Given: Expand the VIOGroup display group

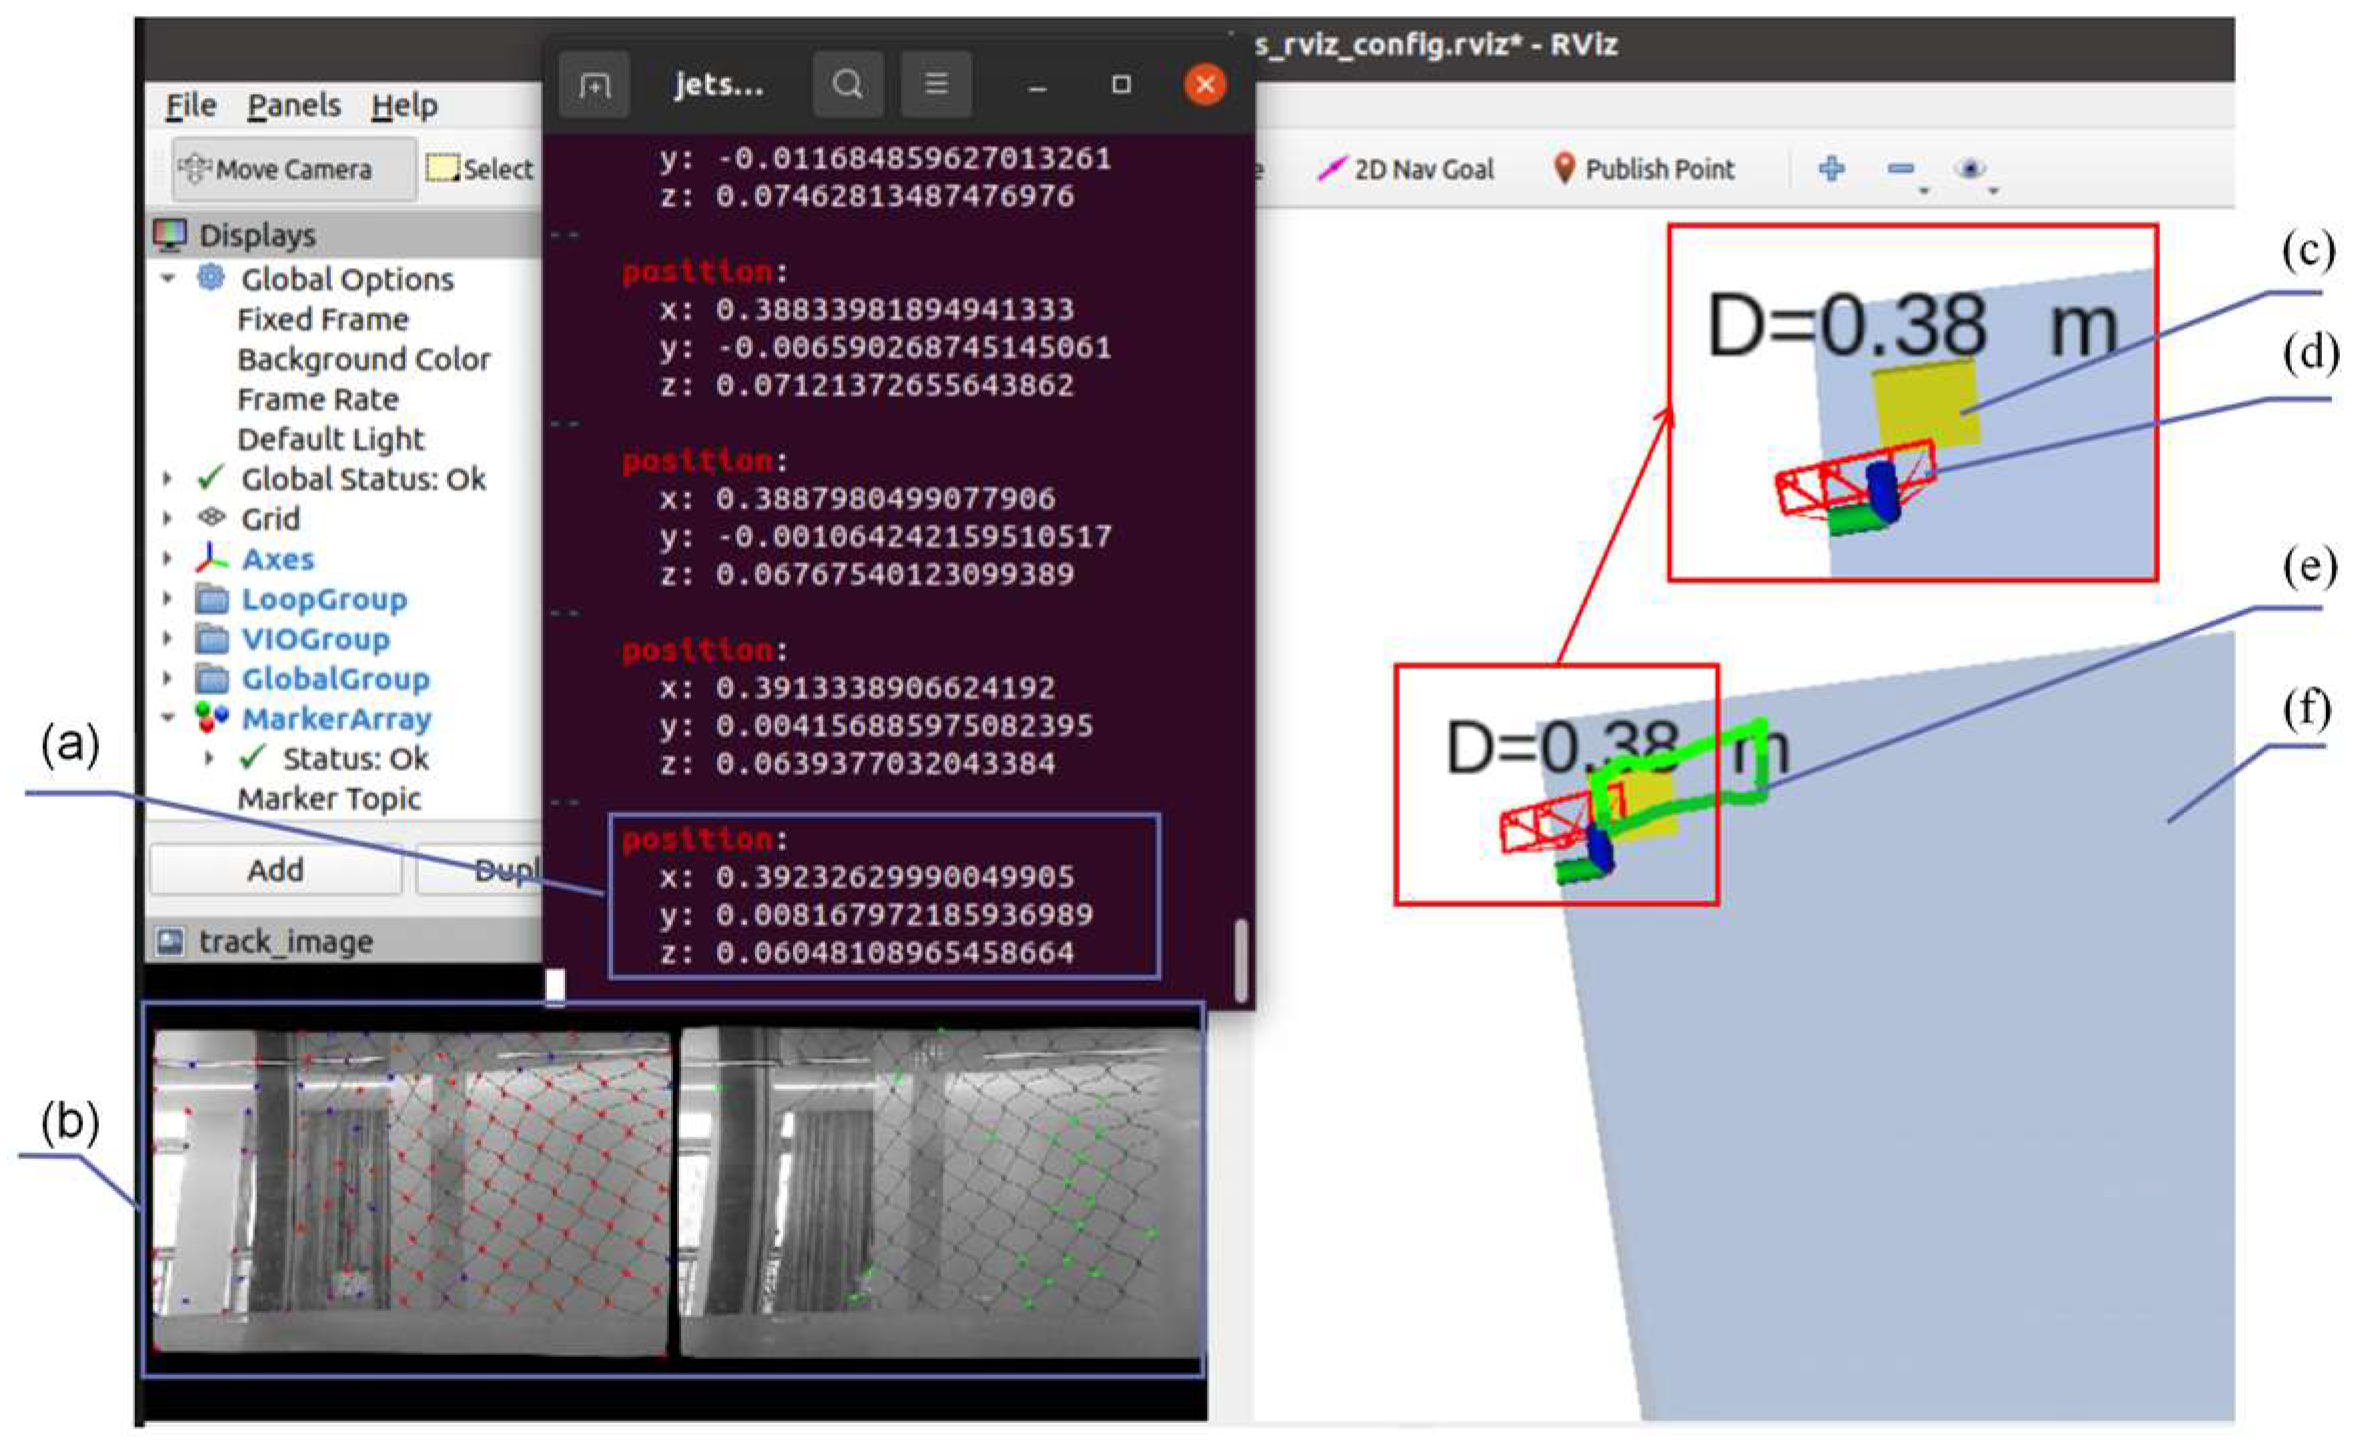Looking at the screenshot, I should tap(168, 638).
